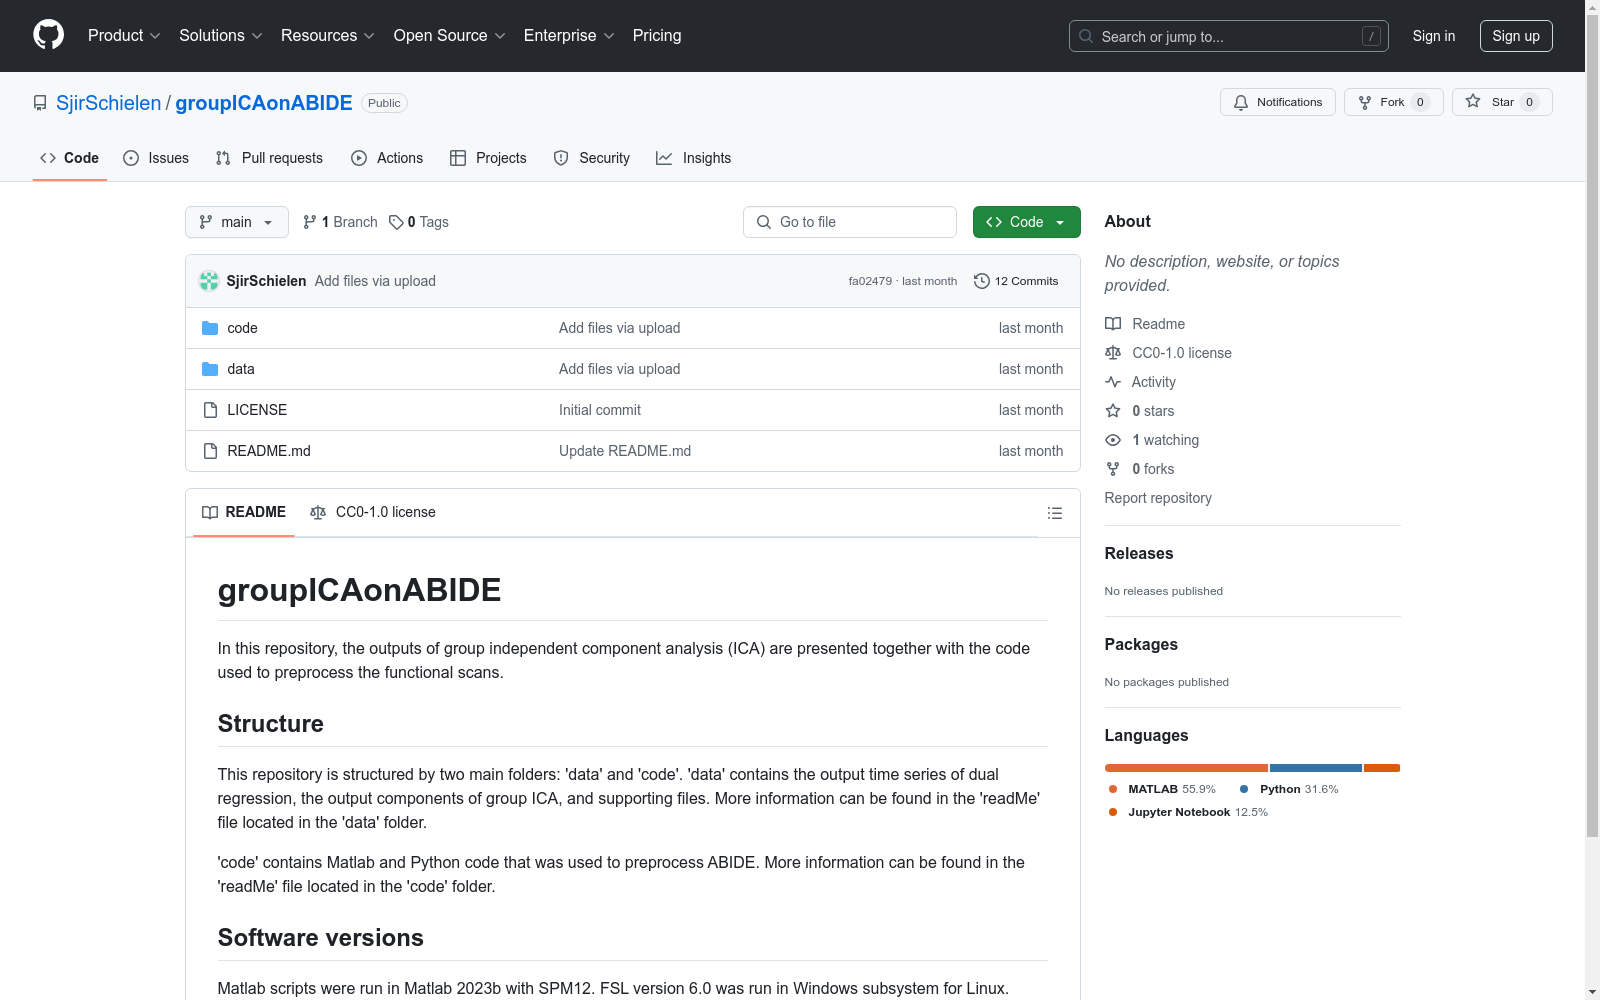Open the Pricing page
This screenshot has height=1000, width=1600.
coord(657,35)
